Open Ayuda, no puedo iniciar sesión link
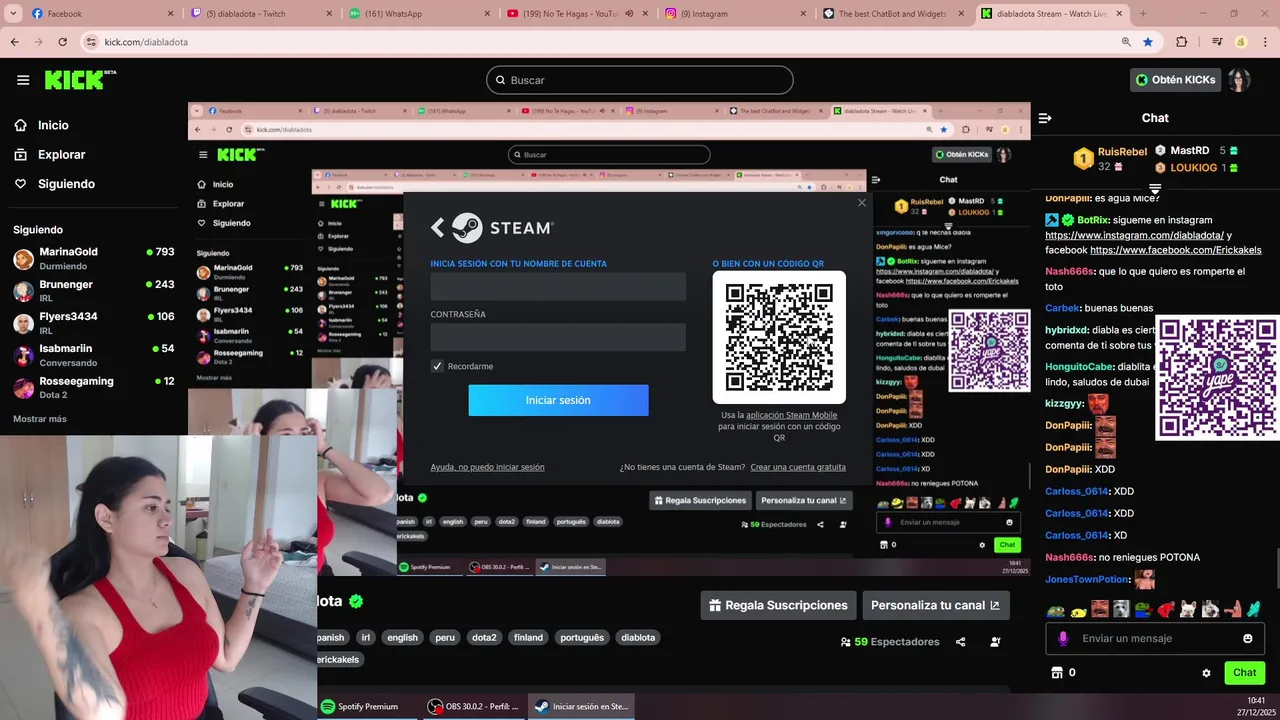Image resolution: width=1280 pixels, height=720 pixels. point(487,467)
